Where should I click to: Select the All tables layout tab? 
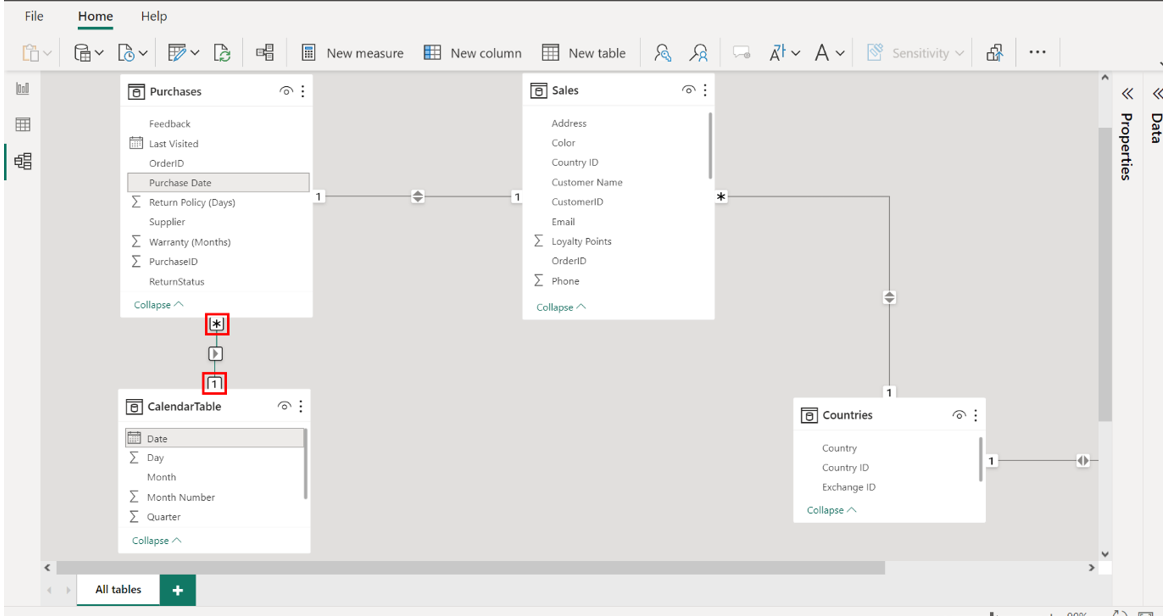(x=118, y=590)
